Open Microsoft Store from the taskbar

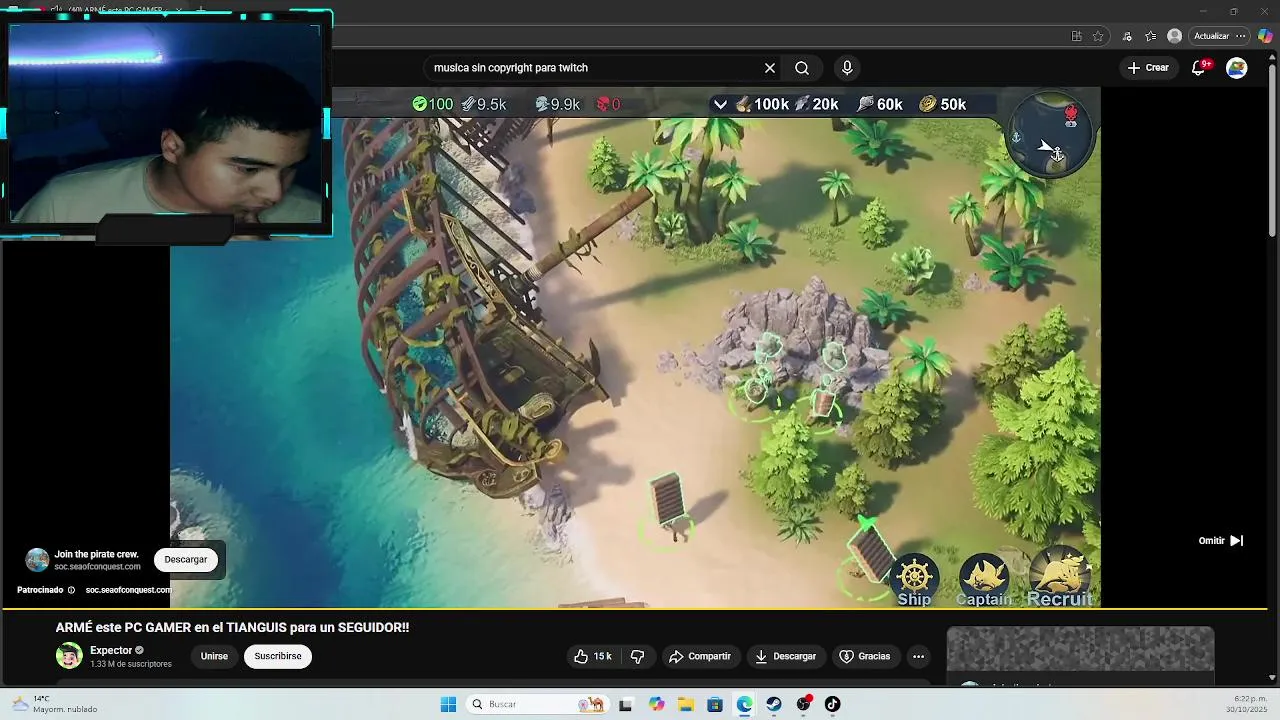pyautogui.click(x=715, y=704)
